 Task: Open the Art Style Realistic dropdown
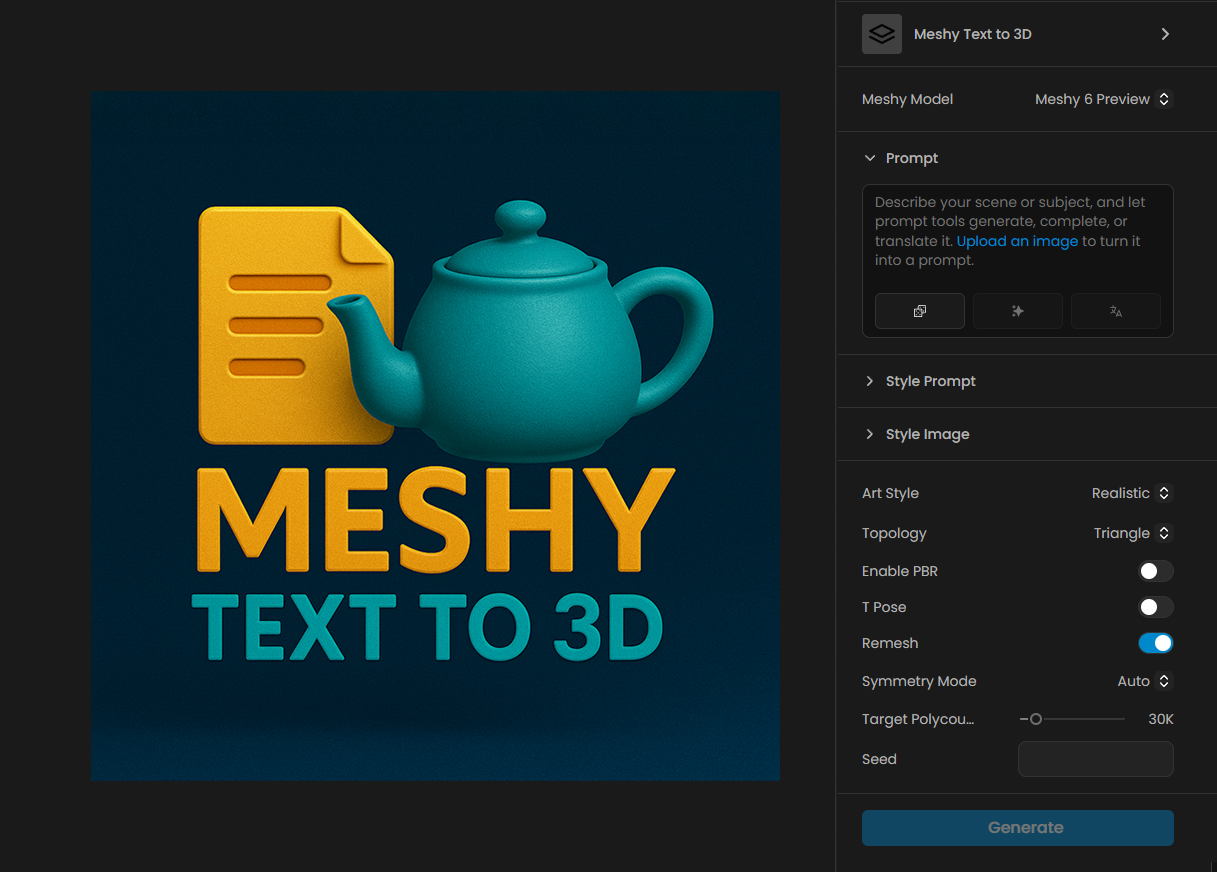(1130, 493)
